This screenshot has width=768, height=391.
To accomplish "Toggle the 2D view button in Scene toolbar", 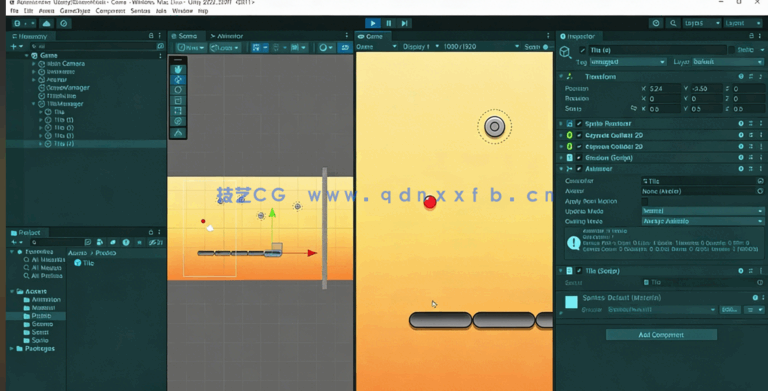I will click(x=345, y=47).
